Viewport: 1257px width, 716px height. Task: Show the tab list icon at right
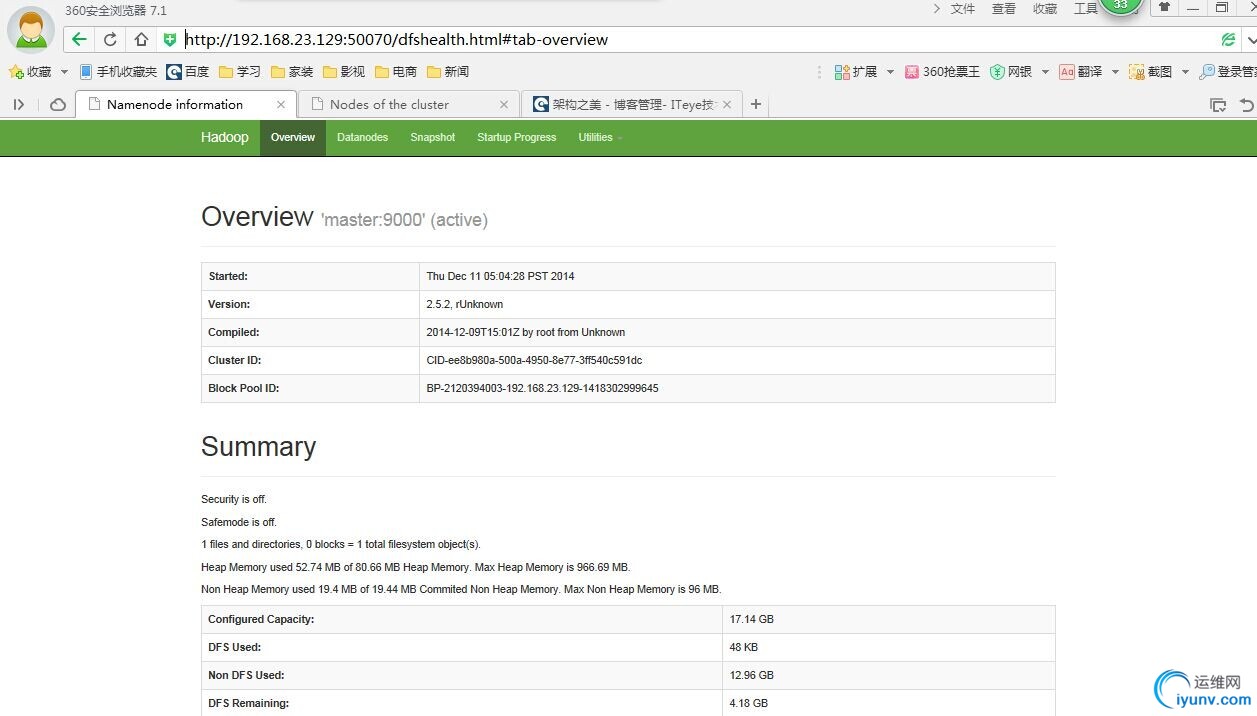pyautogui.click(x=1217, y=104)
